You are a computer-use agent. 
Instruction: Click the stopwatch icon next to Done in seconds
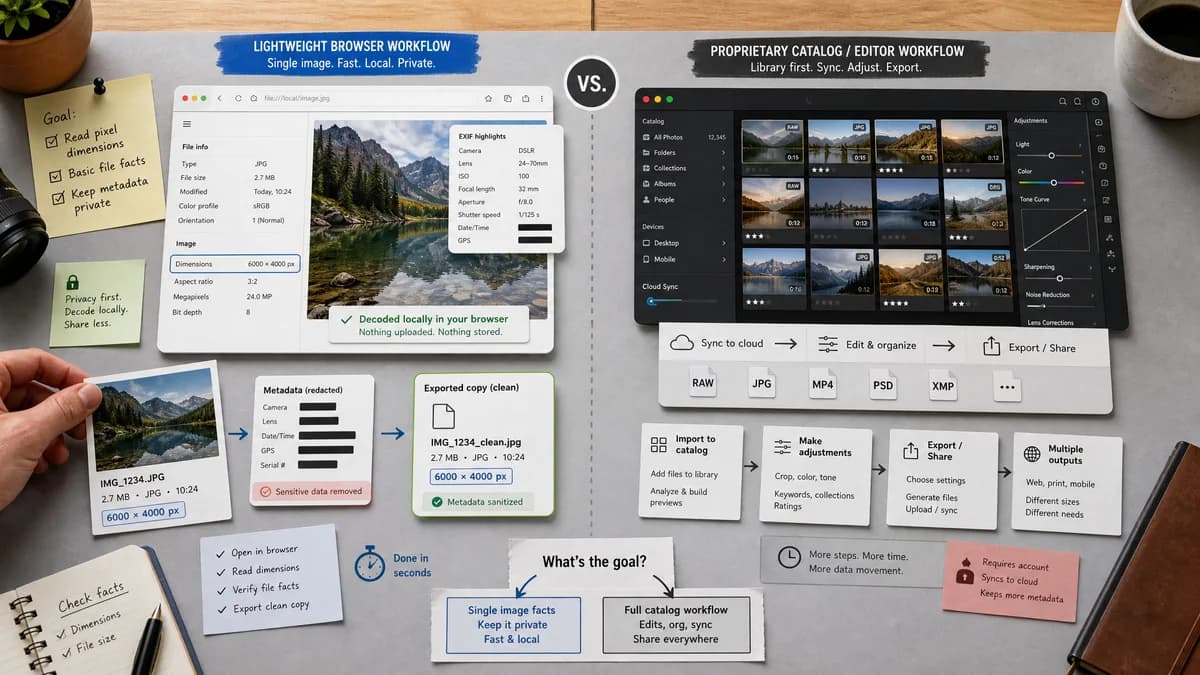pos(370,563)
